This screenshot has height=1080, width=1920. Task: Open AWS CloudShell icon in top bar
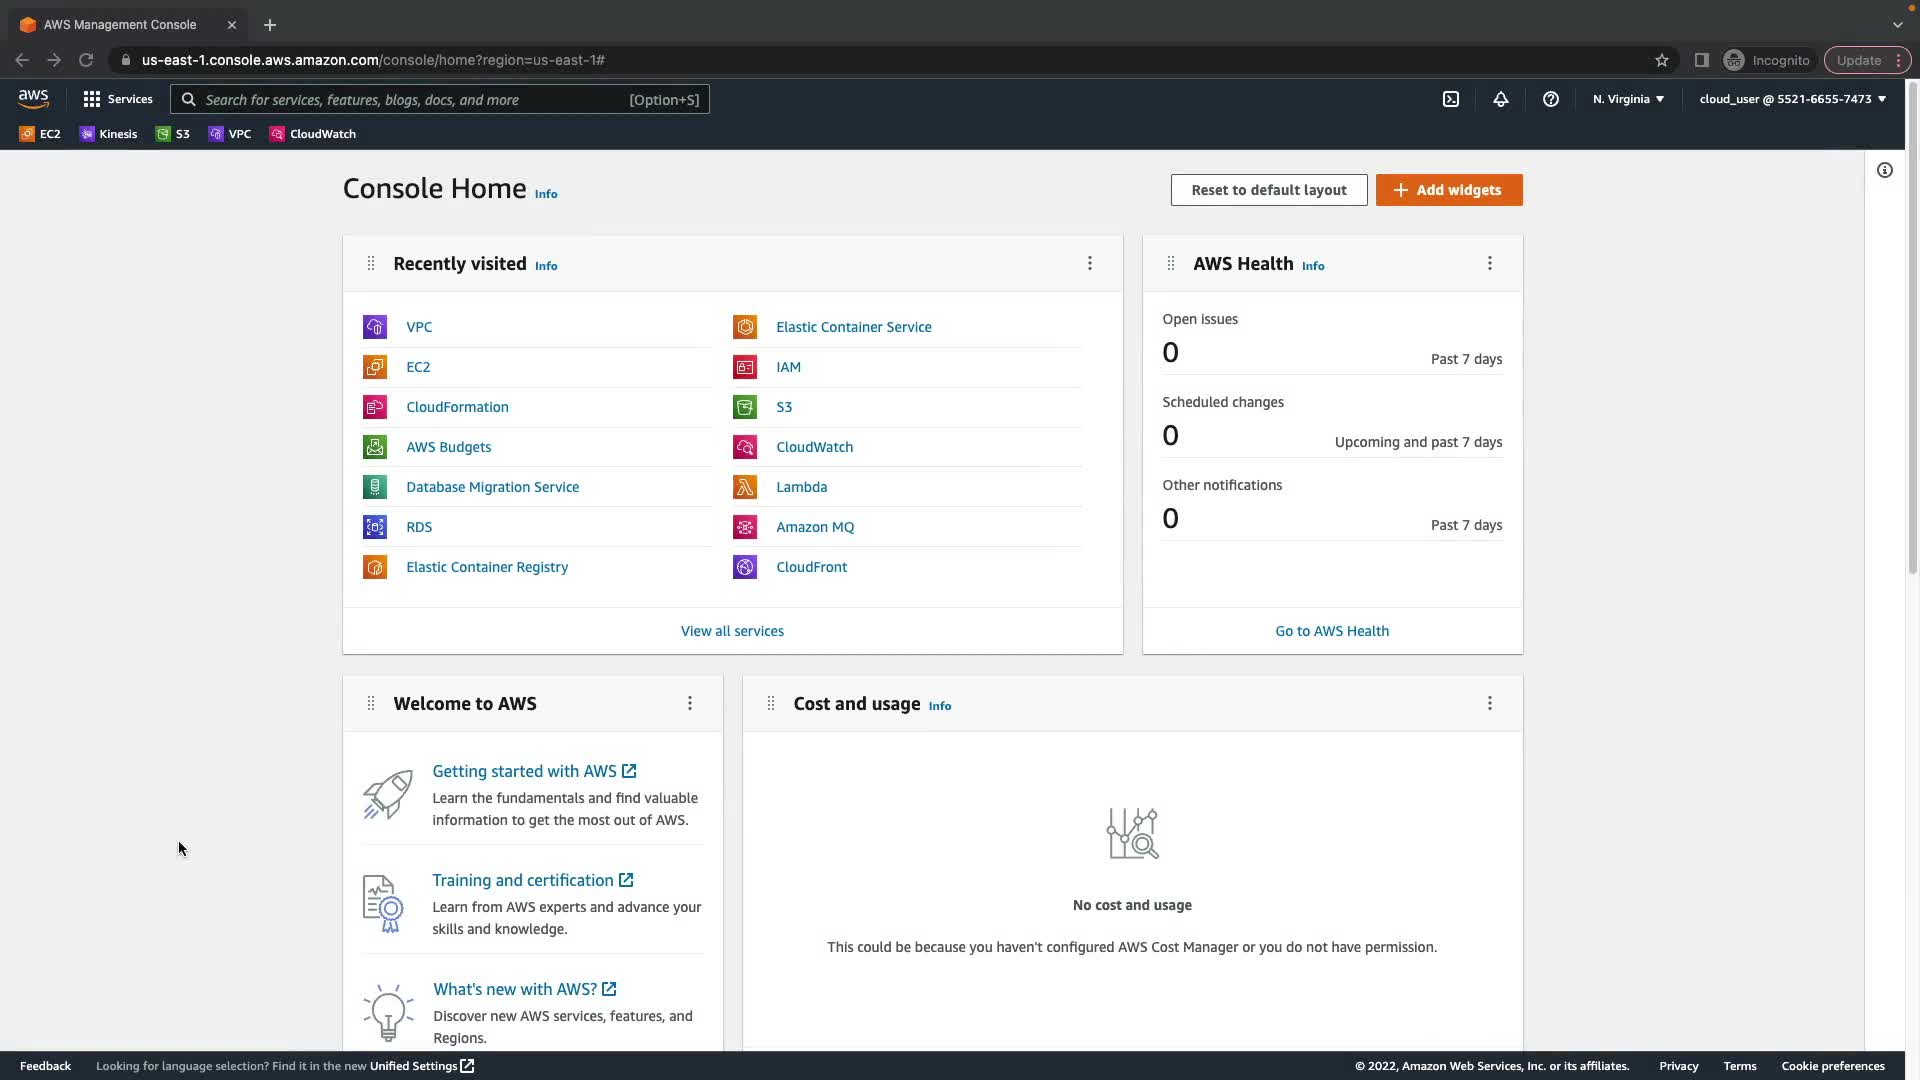(x=1451, y=99)
